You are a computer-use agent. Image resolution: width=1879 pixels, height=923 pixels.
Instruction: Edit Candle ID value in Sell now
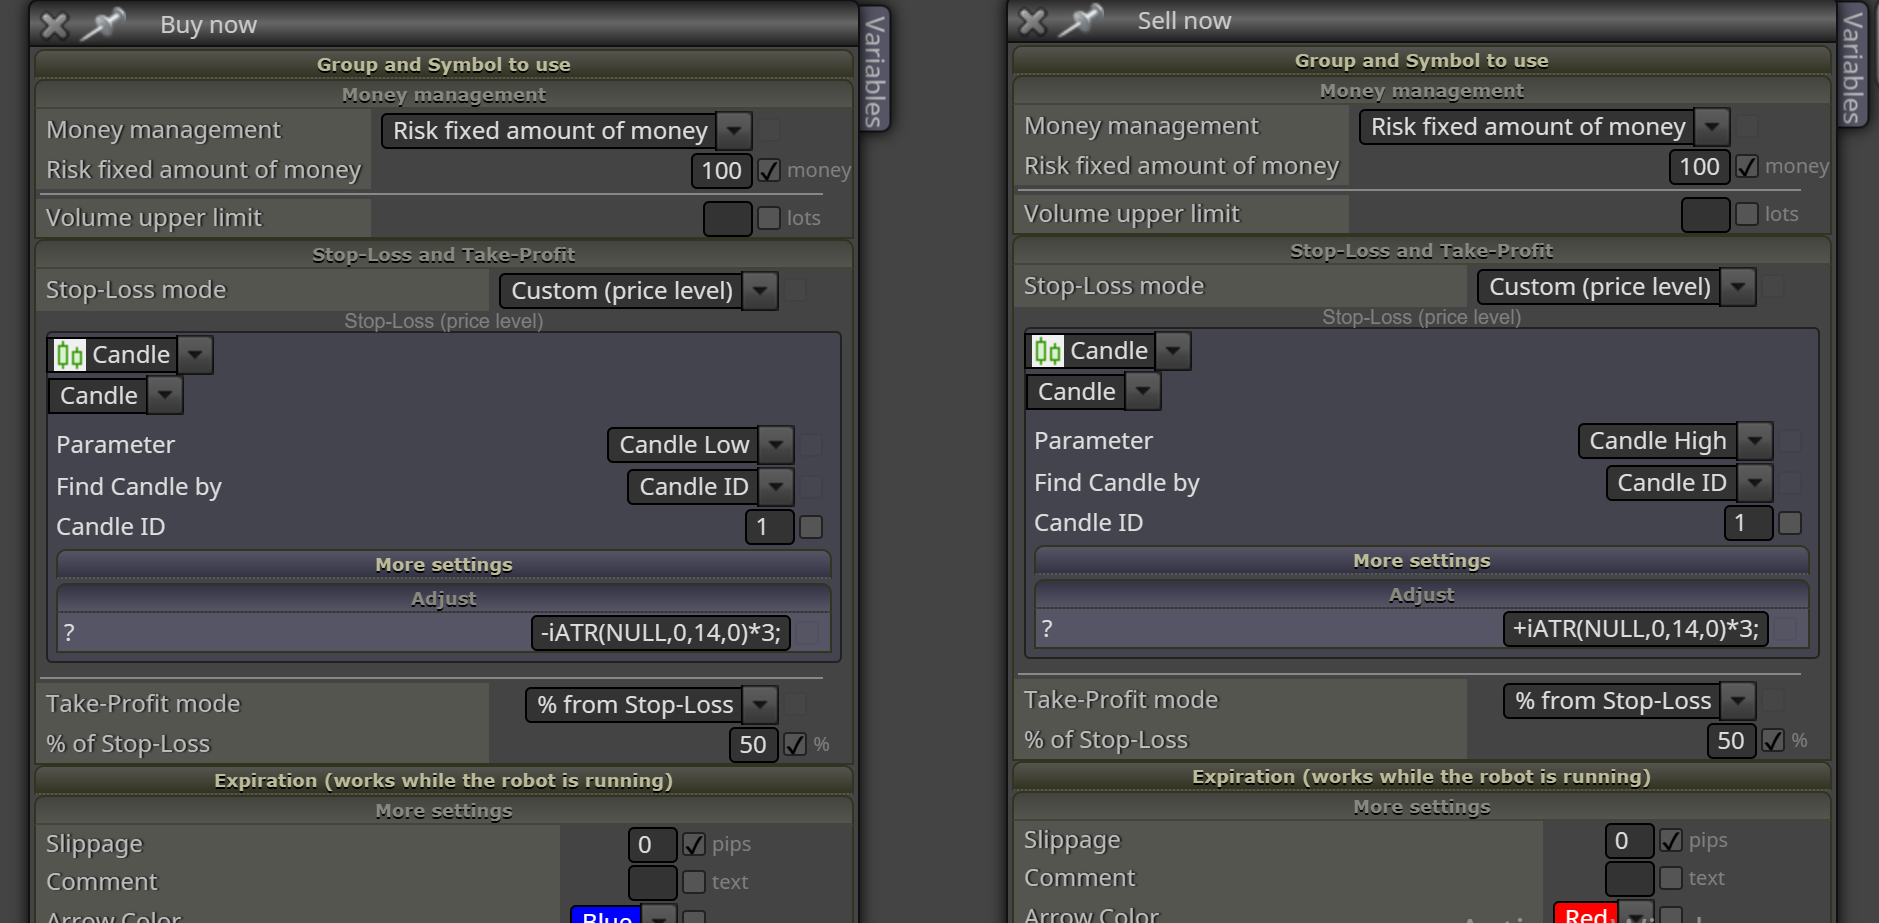point(1748,523)
